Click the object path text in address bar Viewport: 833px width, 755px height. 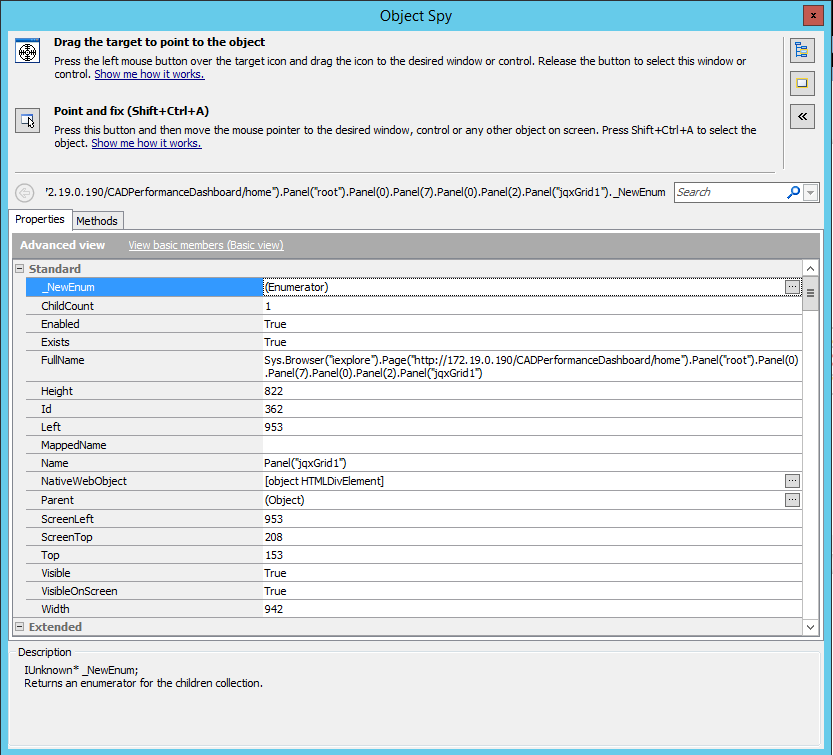(355, 192)
